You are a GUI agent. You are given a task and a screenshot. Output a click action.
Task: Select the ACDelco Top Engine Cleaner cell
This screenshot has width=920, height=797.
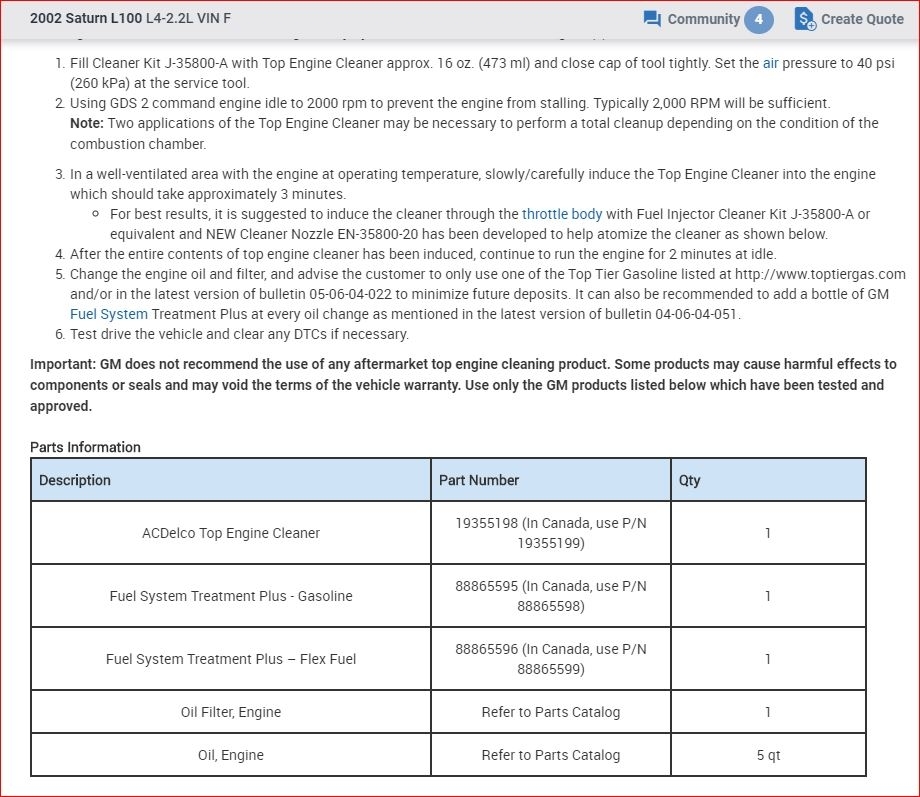[231, 533]
